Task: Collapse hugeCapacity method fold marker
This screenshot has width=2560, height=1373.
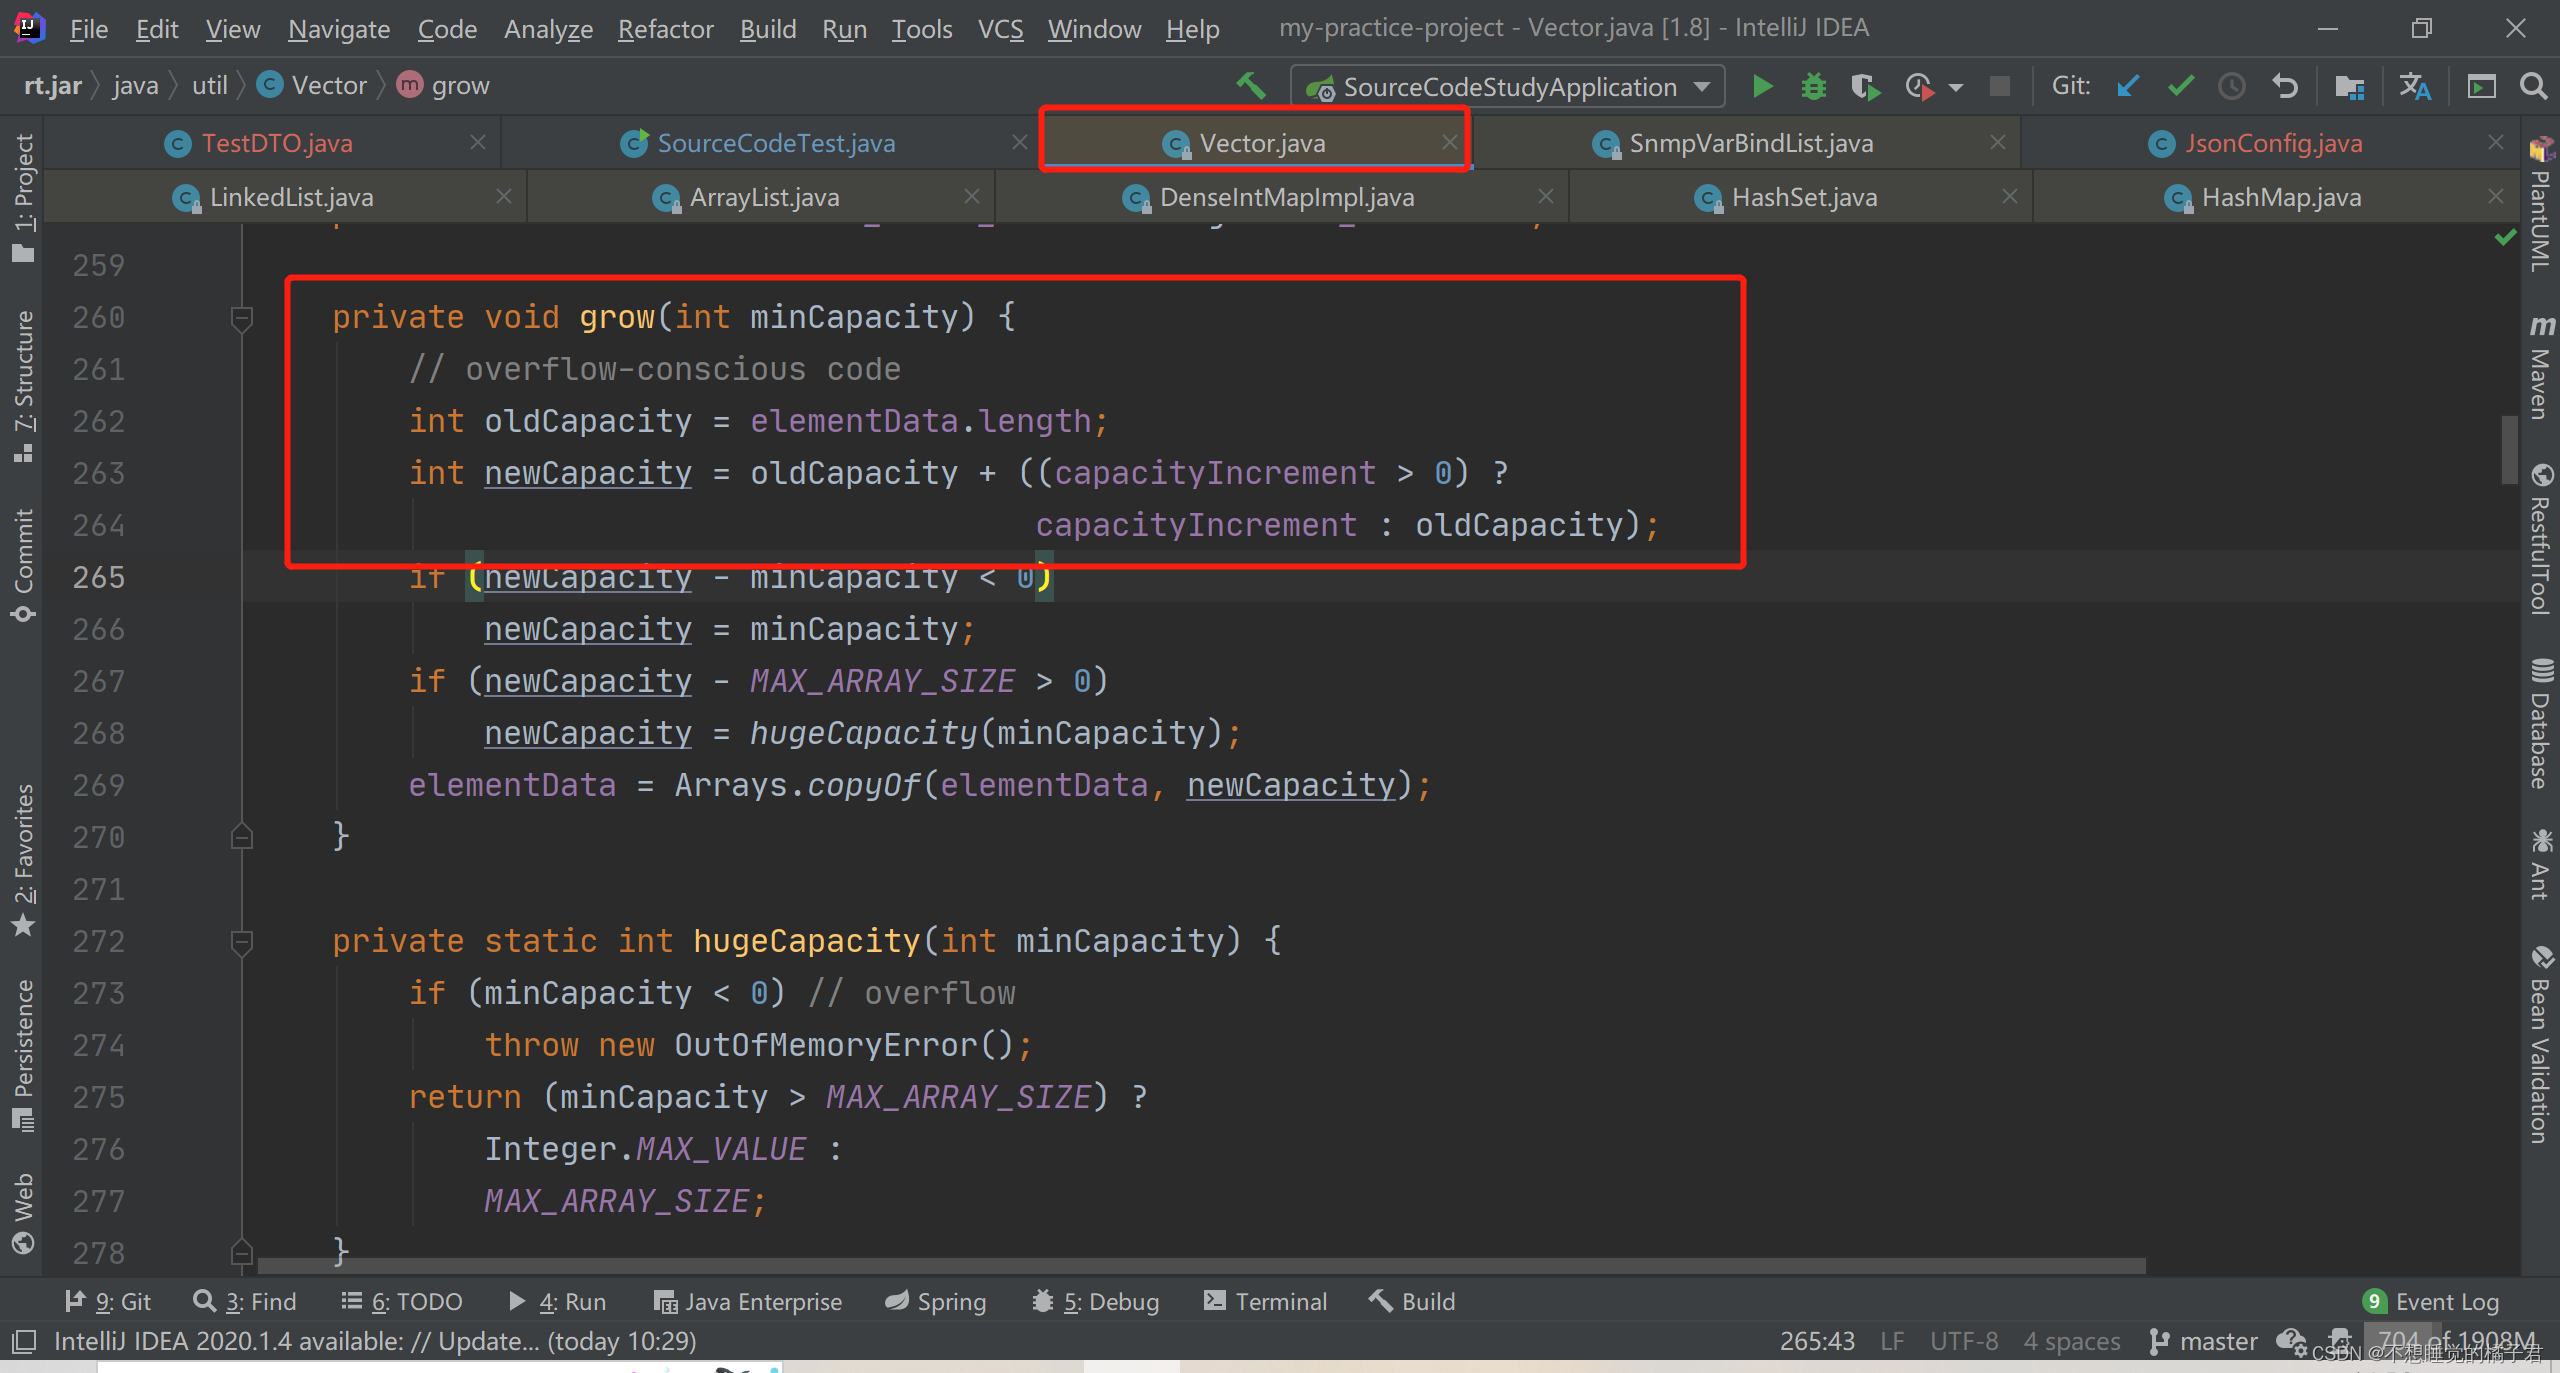Action: pos(242,943)
